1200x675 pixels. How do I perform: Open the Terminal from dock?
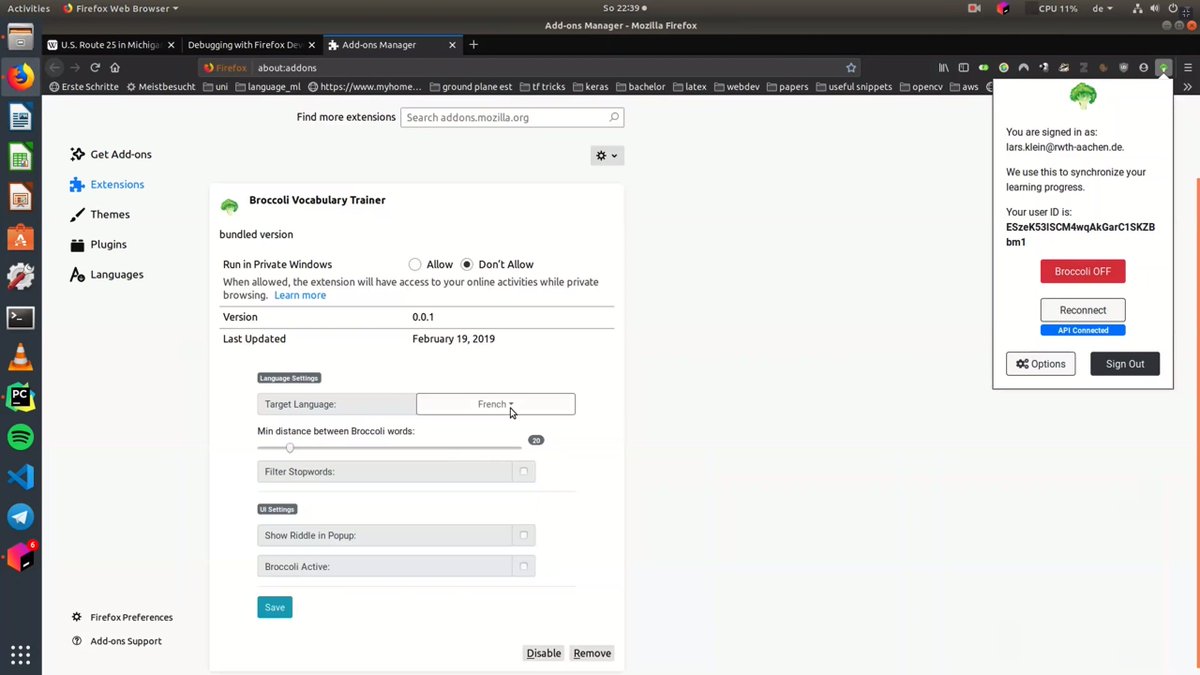click(20, 318)
